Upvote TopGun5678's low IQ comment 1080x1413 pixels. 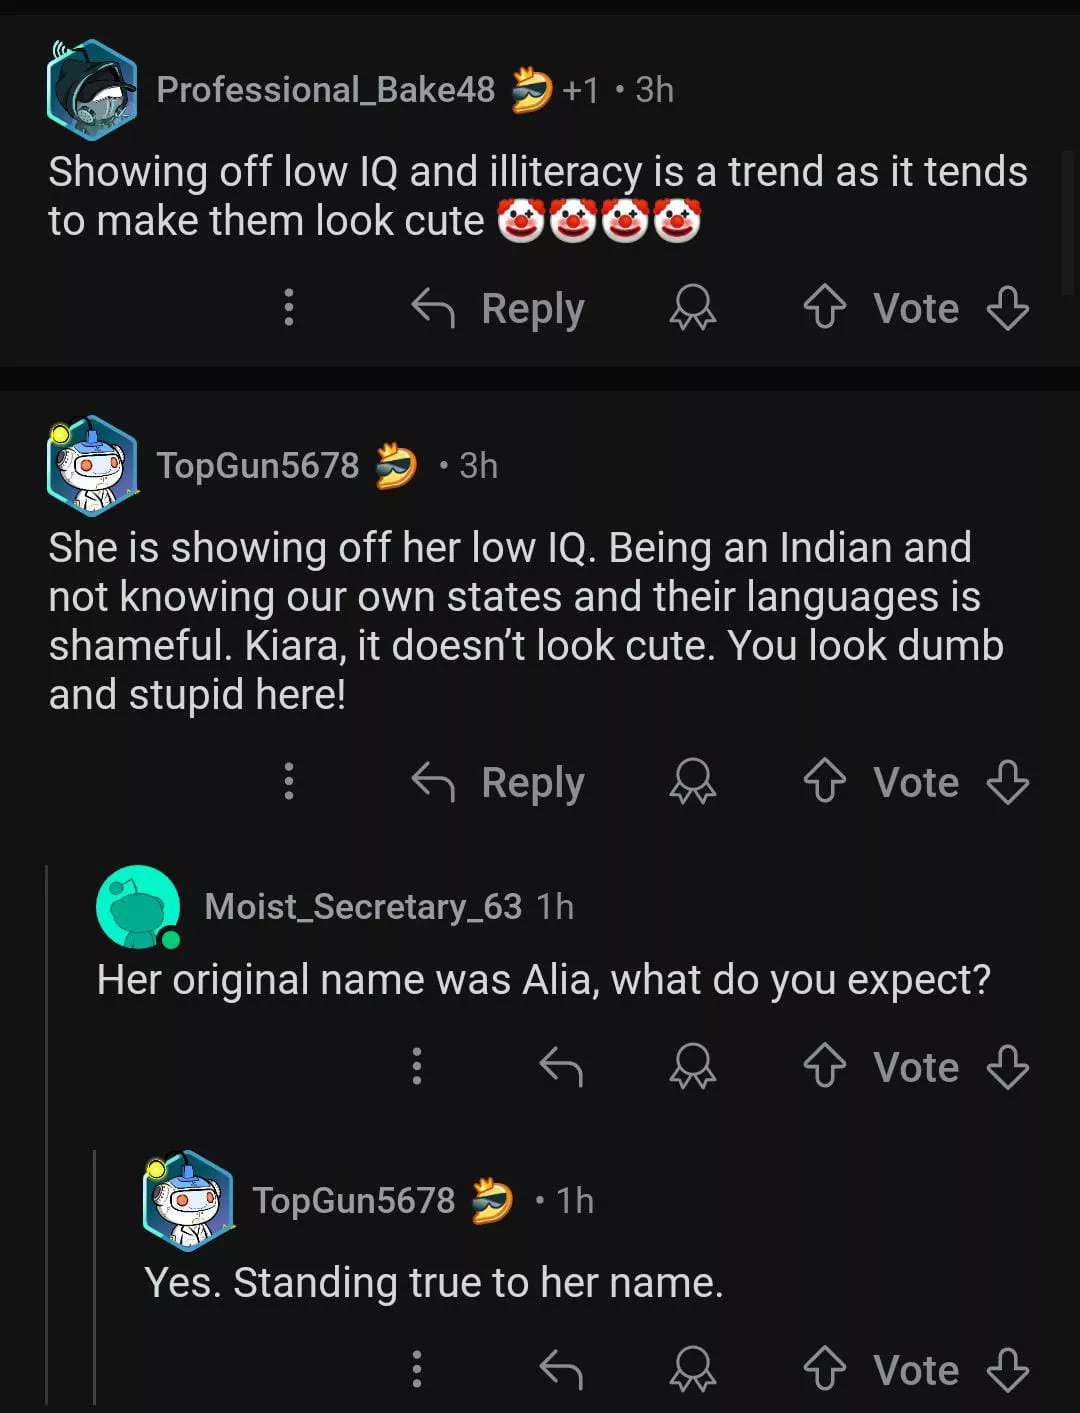[825, 781]
